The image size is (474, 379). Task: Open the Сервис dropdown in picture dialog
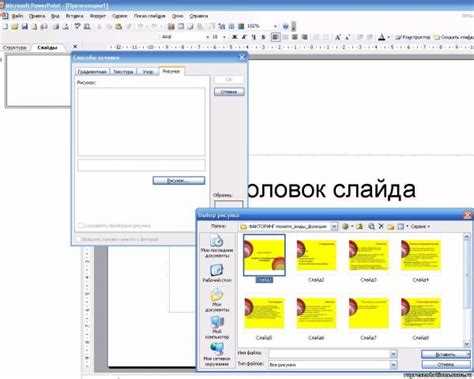[420, 227]
